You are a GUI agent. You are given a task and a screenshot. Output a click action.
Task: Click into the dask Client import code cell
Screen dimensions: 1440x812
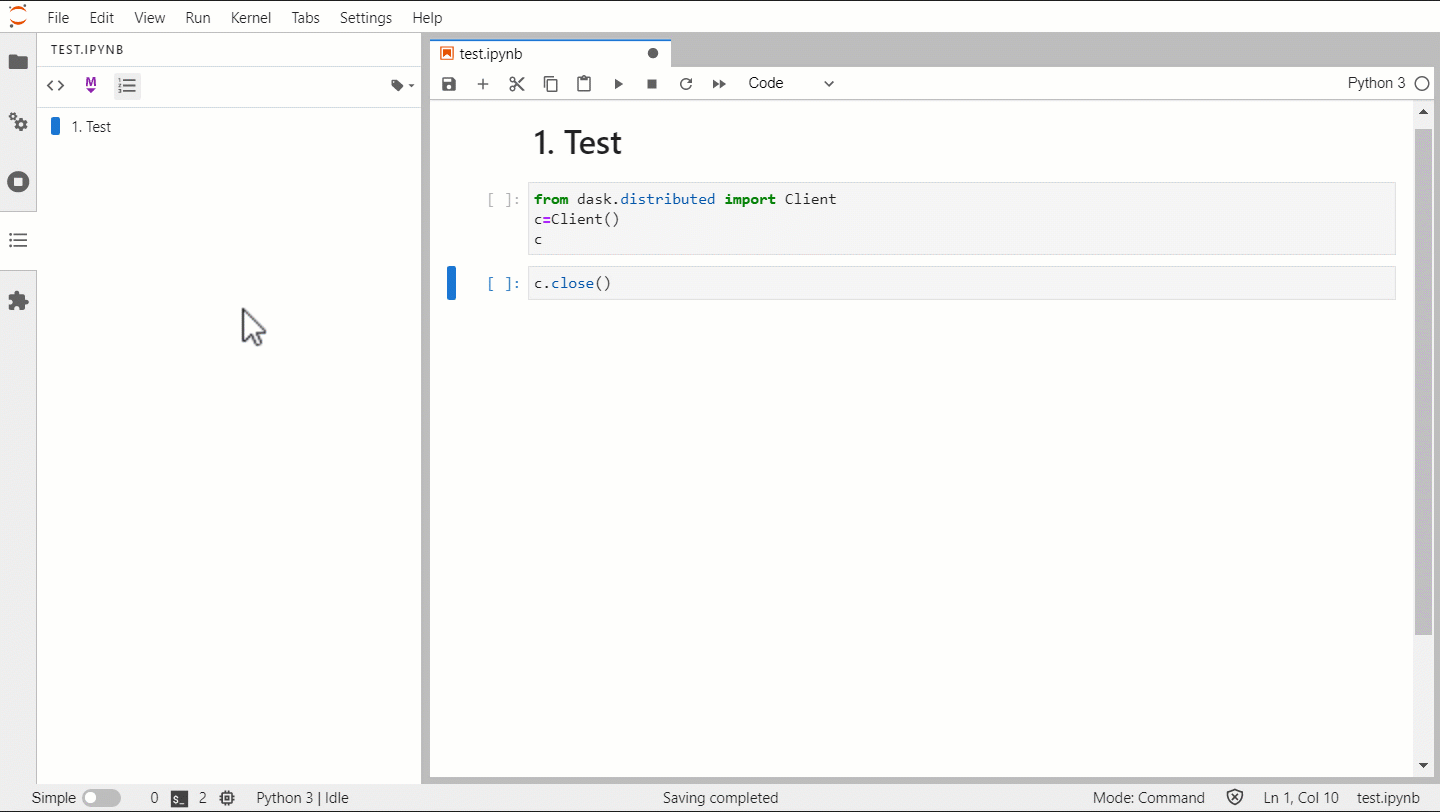(x=961, y=219)
